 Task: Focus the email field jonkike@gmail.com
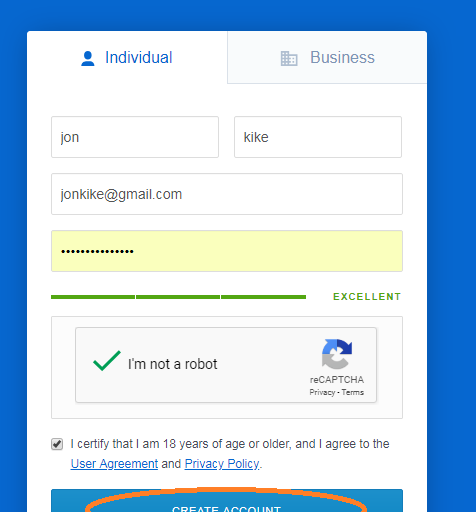[x=227, y=194]
